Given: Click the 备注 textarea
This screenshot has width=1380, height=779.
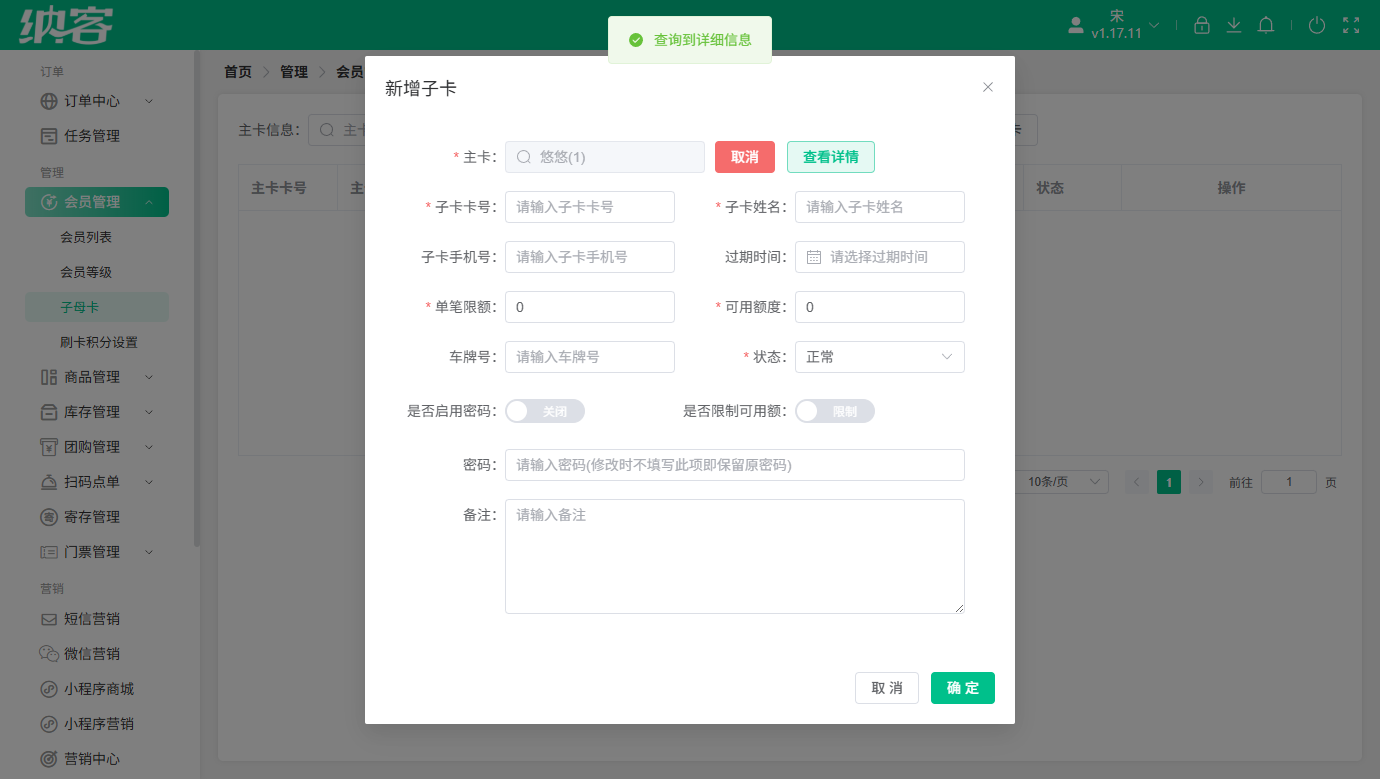Looking at the screenshot, I should tap(735, 556).
